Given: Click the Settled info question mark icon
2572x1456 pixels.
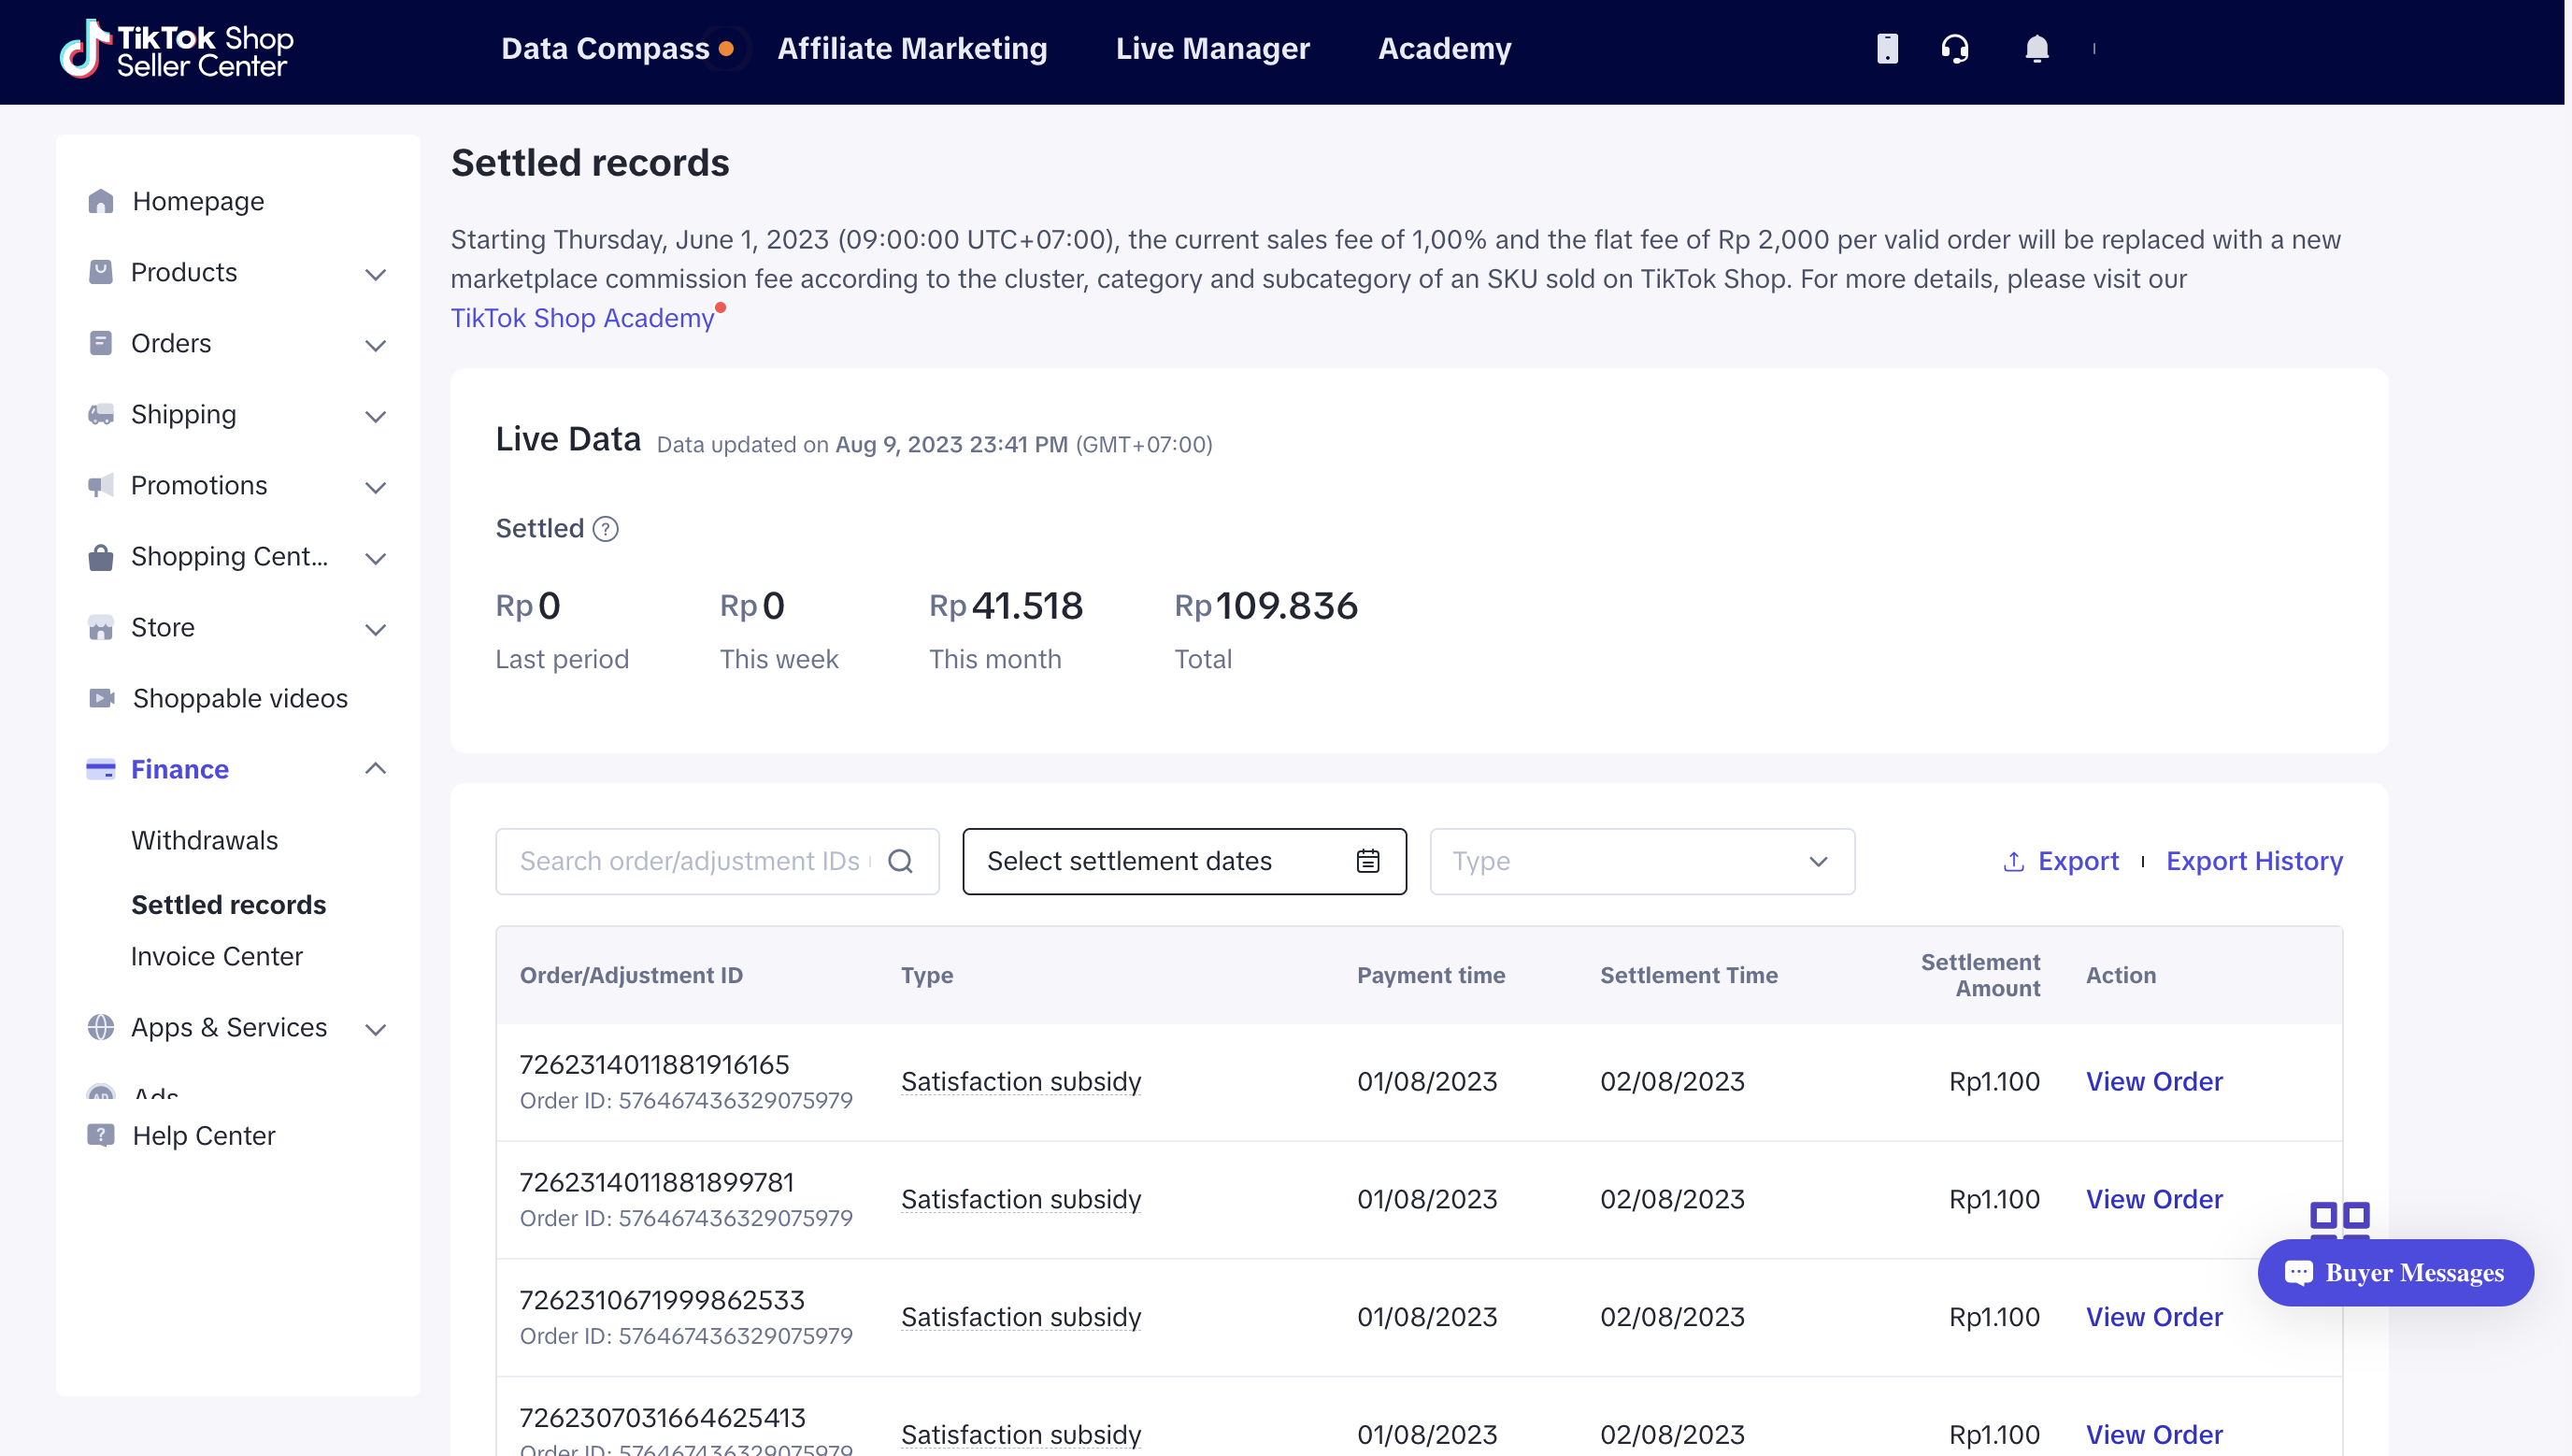Looking at the screenshot, I should pos(605,529).
